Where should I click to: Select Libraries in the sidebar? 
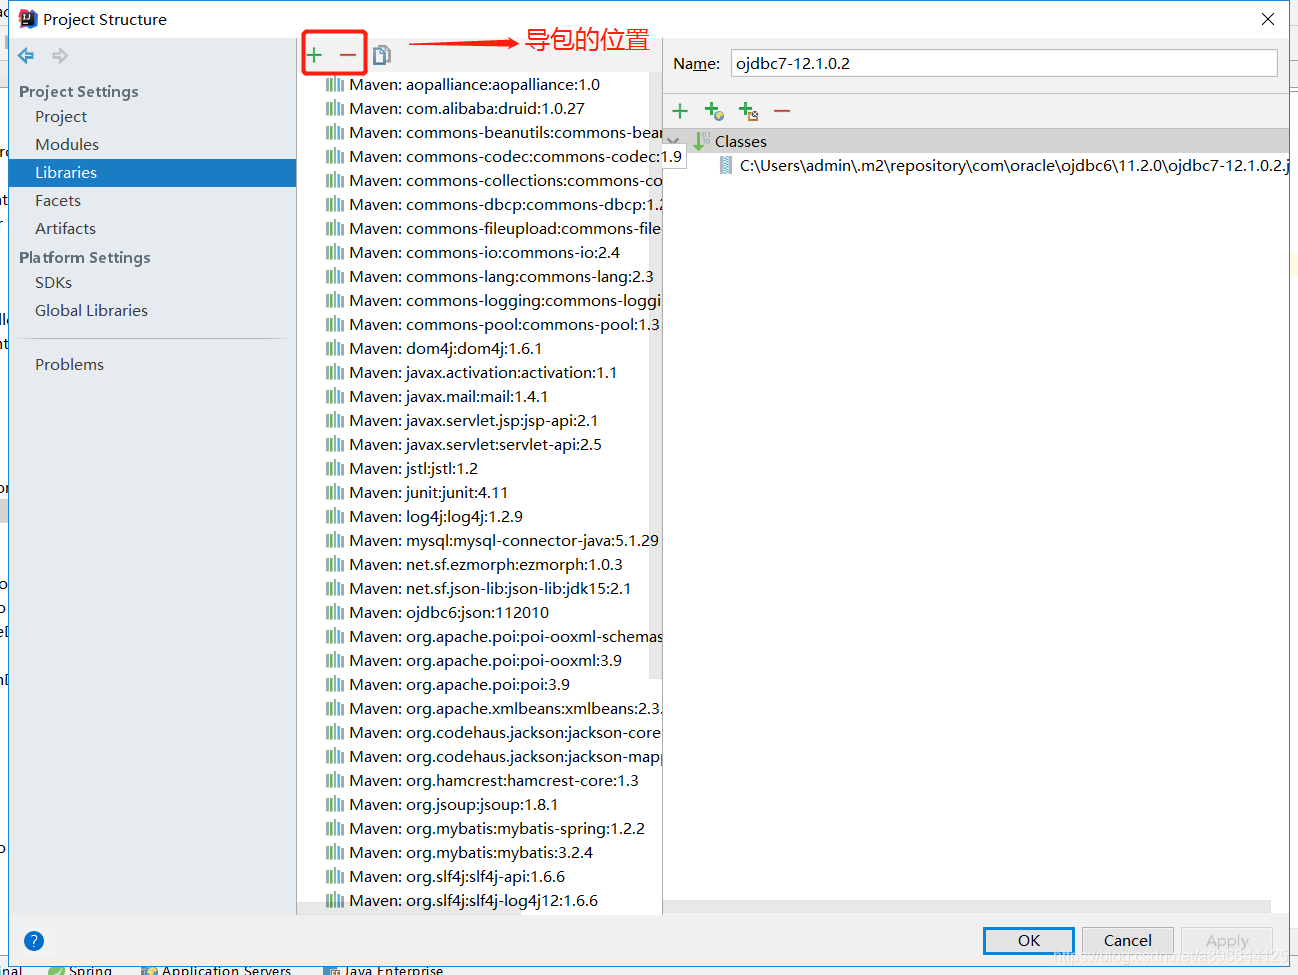pyautogui.click(x=152, y=172)
